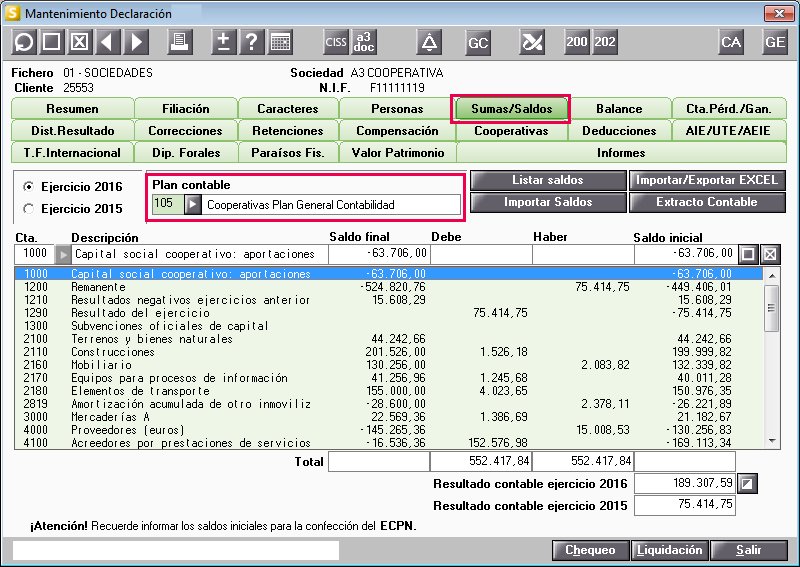The height and width of the screenshot is (567, 800).
Task: Click the GC toolbar icon
Action: click(478, 42)
